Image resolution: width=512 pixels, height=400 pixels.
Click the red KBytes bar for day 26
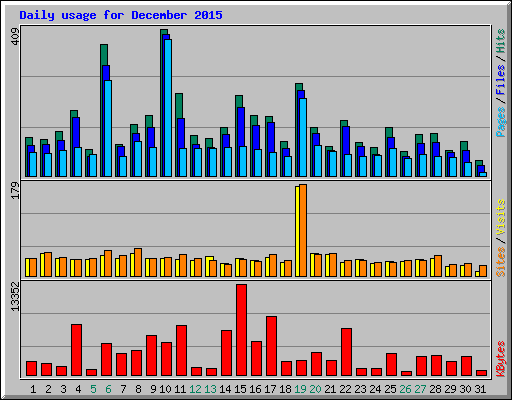coord(406,373)
